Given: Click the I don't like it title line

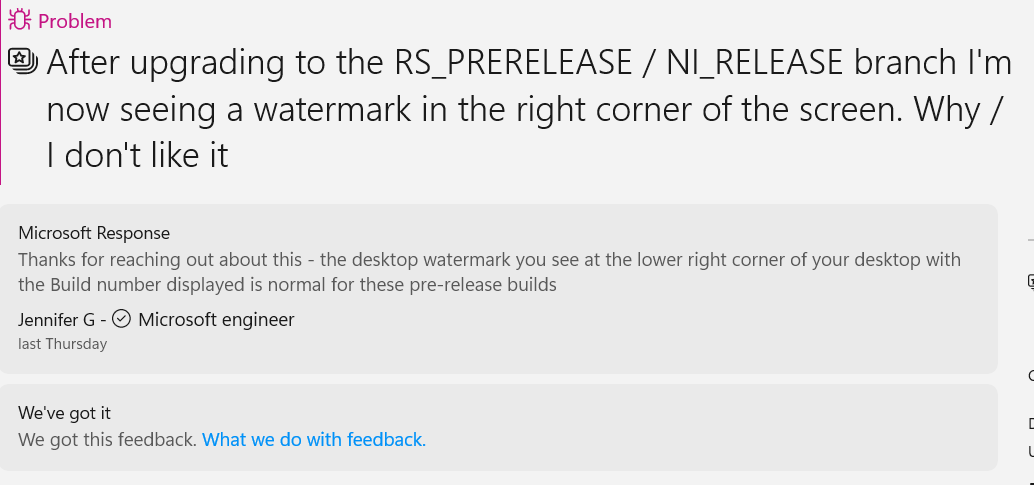Looking at the screenshot, I should (137, 156).
